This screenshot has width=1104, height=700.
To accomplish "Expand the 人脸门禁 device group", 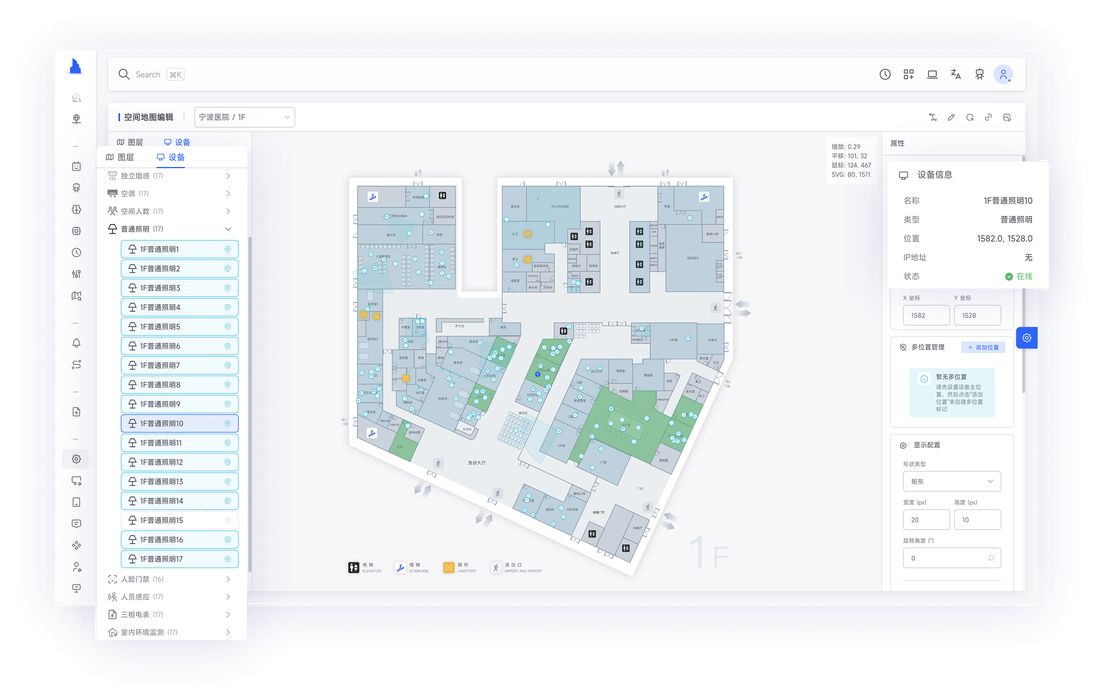I will click(228, 579).
